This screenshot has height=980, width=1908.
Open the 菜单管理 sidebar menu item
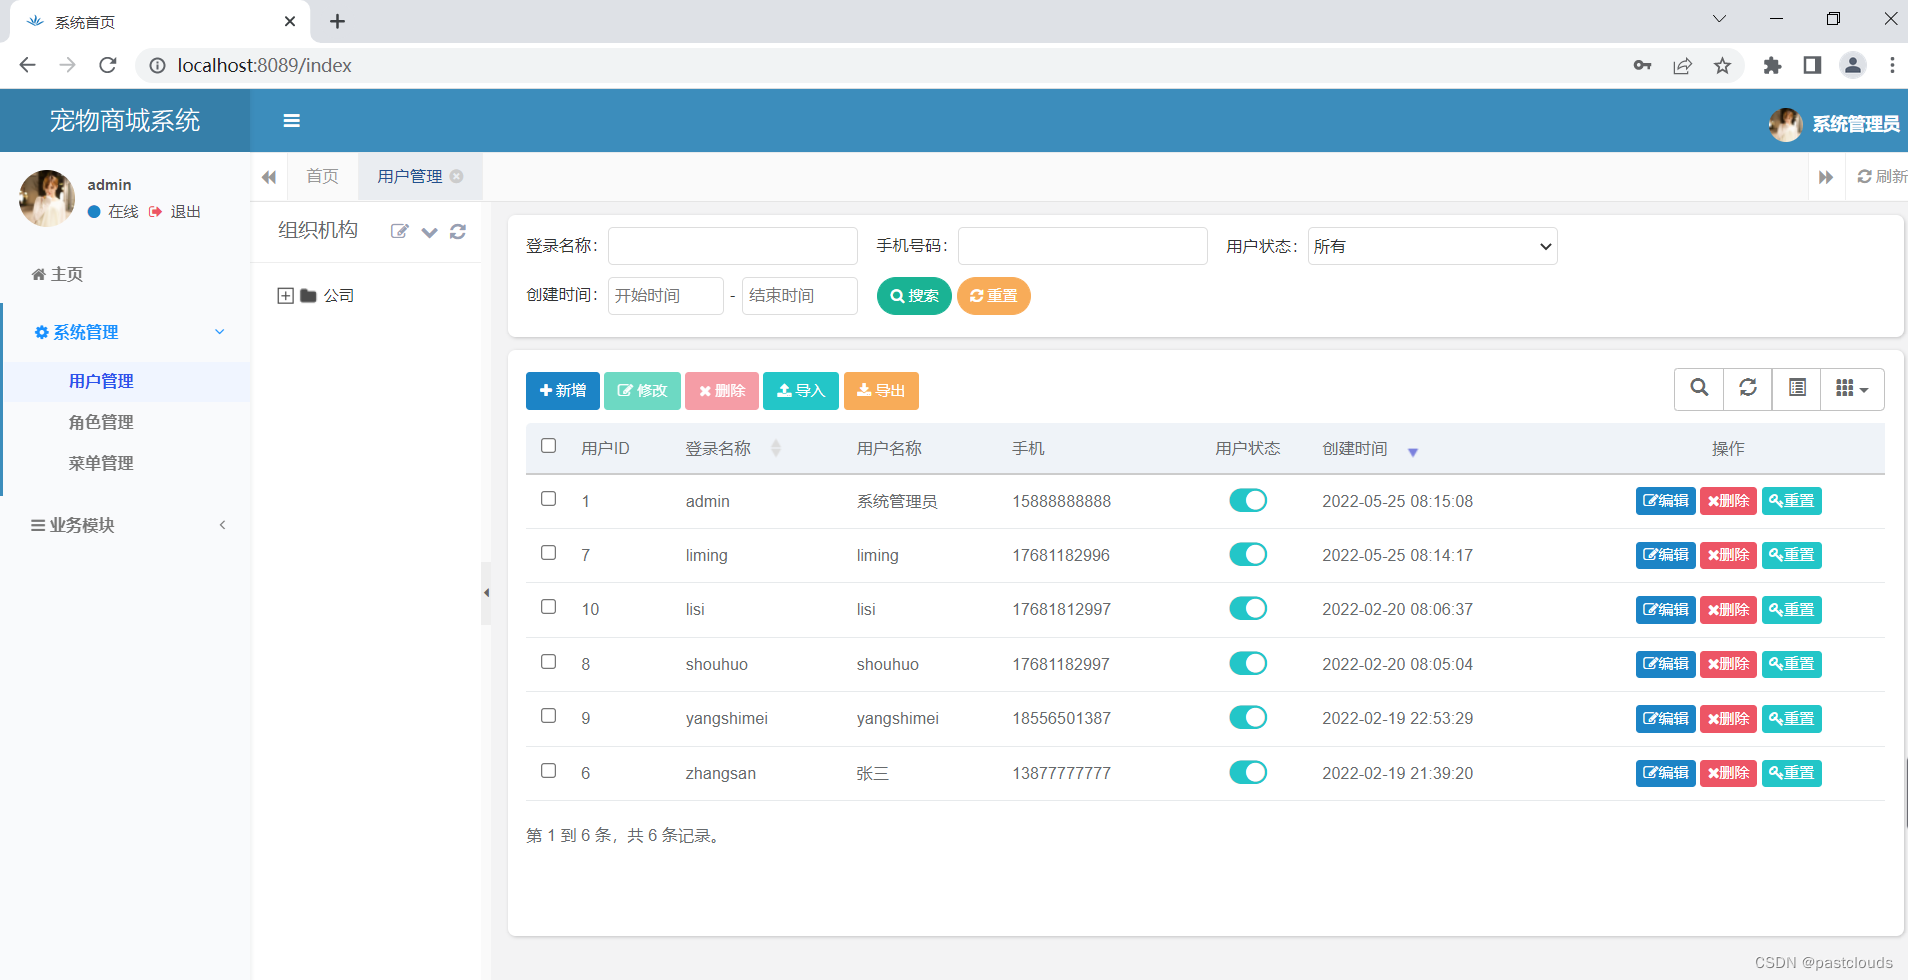pos(101,463)
